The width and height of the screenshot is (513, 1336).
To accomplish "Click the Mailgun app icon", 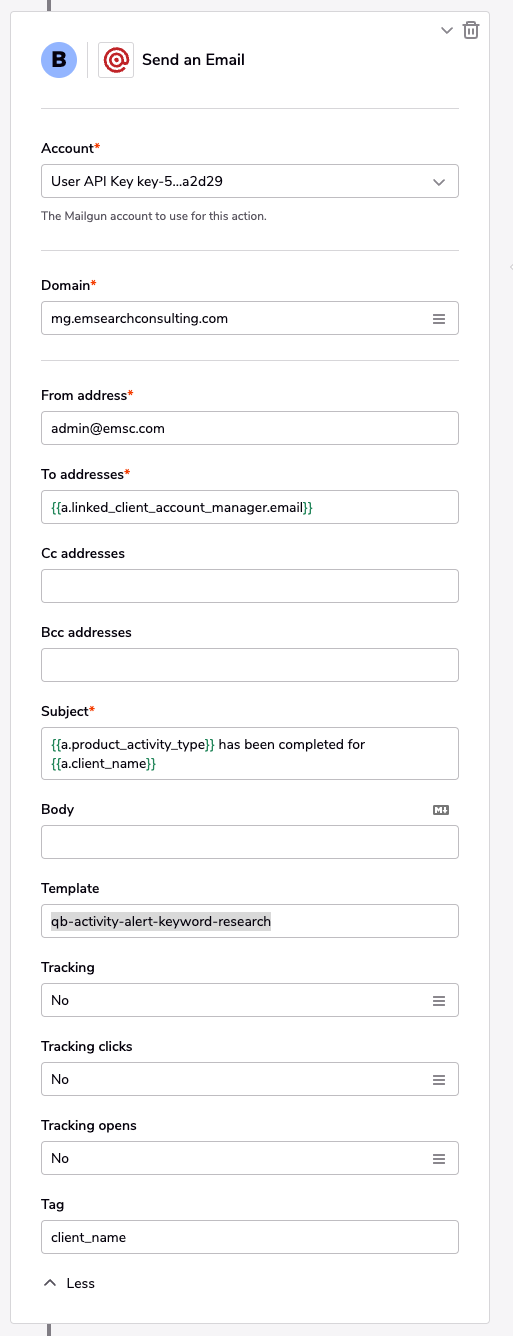I will point(116,60).
